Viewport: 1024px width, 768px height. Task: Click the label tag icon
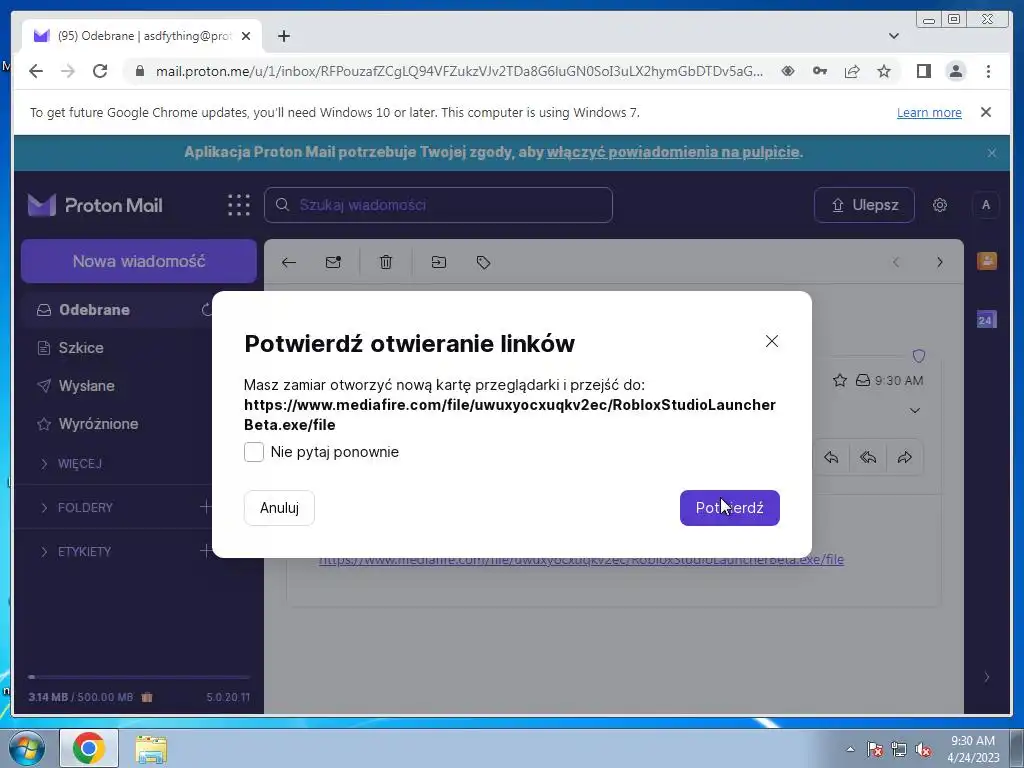[x=483, y=262]
